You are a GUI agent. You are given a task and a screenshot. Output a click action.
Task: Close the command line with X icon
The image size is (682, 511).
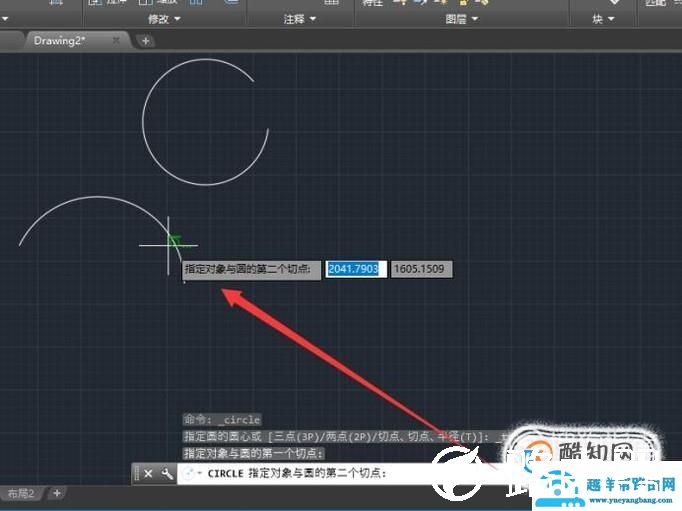point(148,473)
